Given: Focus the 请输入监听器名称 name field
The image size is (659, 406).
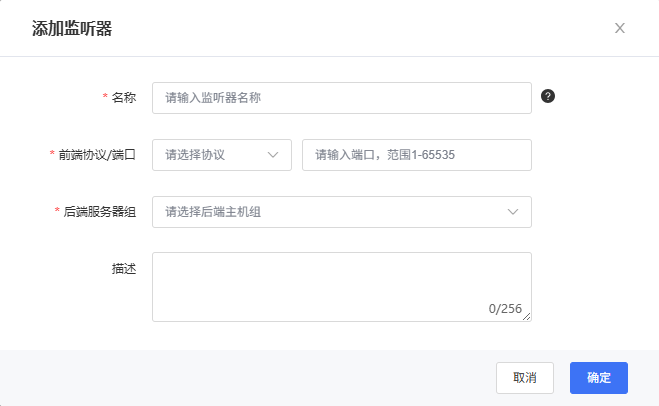Looking at the screenshot, I should (341, 98).
